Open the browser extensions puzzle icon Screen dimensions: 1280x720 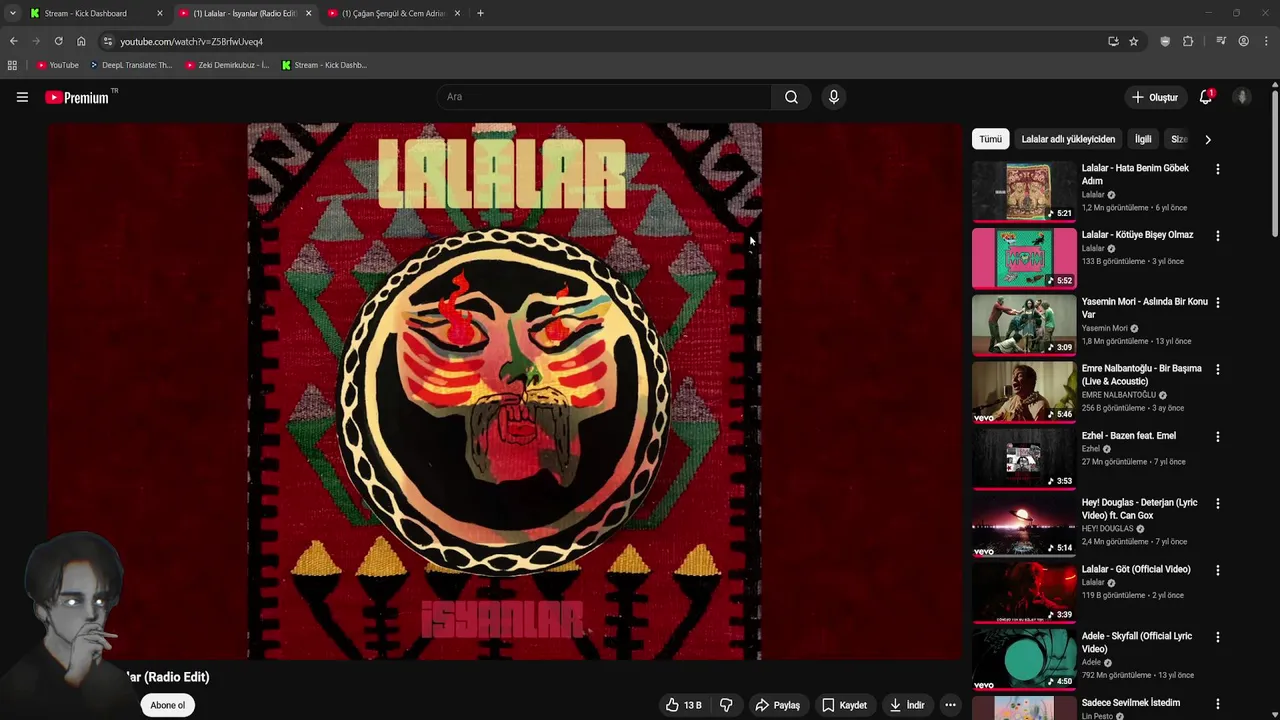[x=1188, y=41]
